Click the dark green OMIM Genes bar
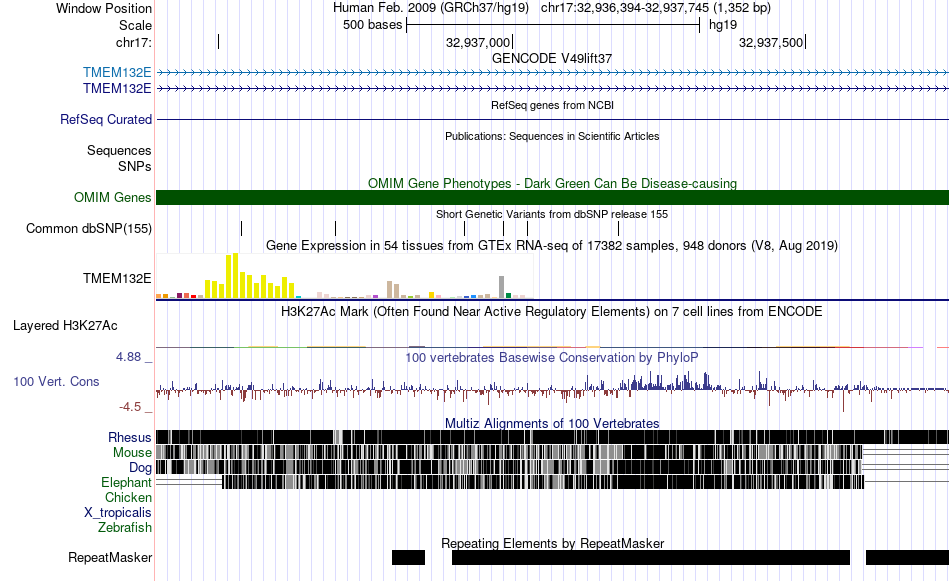Image resolution: width=950 pixels, height=581 pixels. [x=552, y=198]
